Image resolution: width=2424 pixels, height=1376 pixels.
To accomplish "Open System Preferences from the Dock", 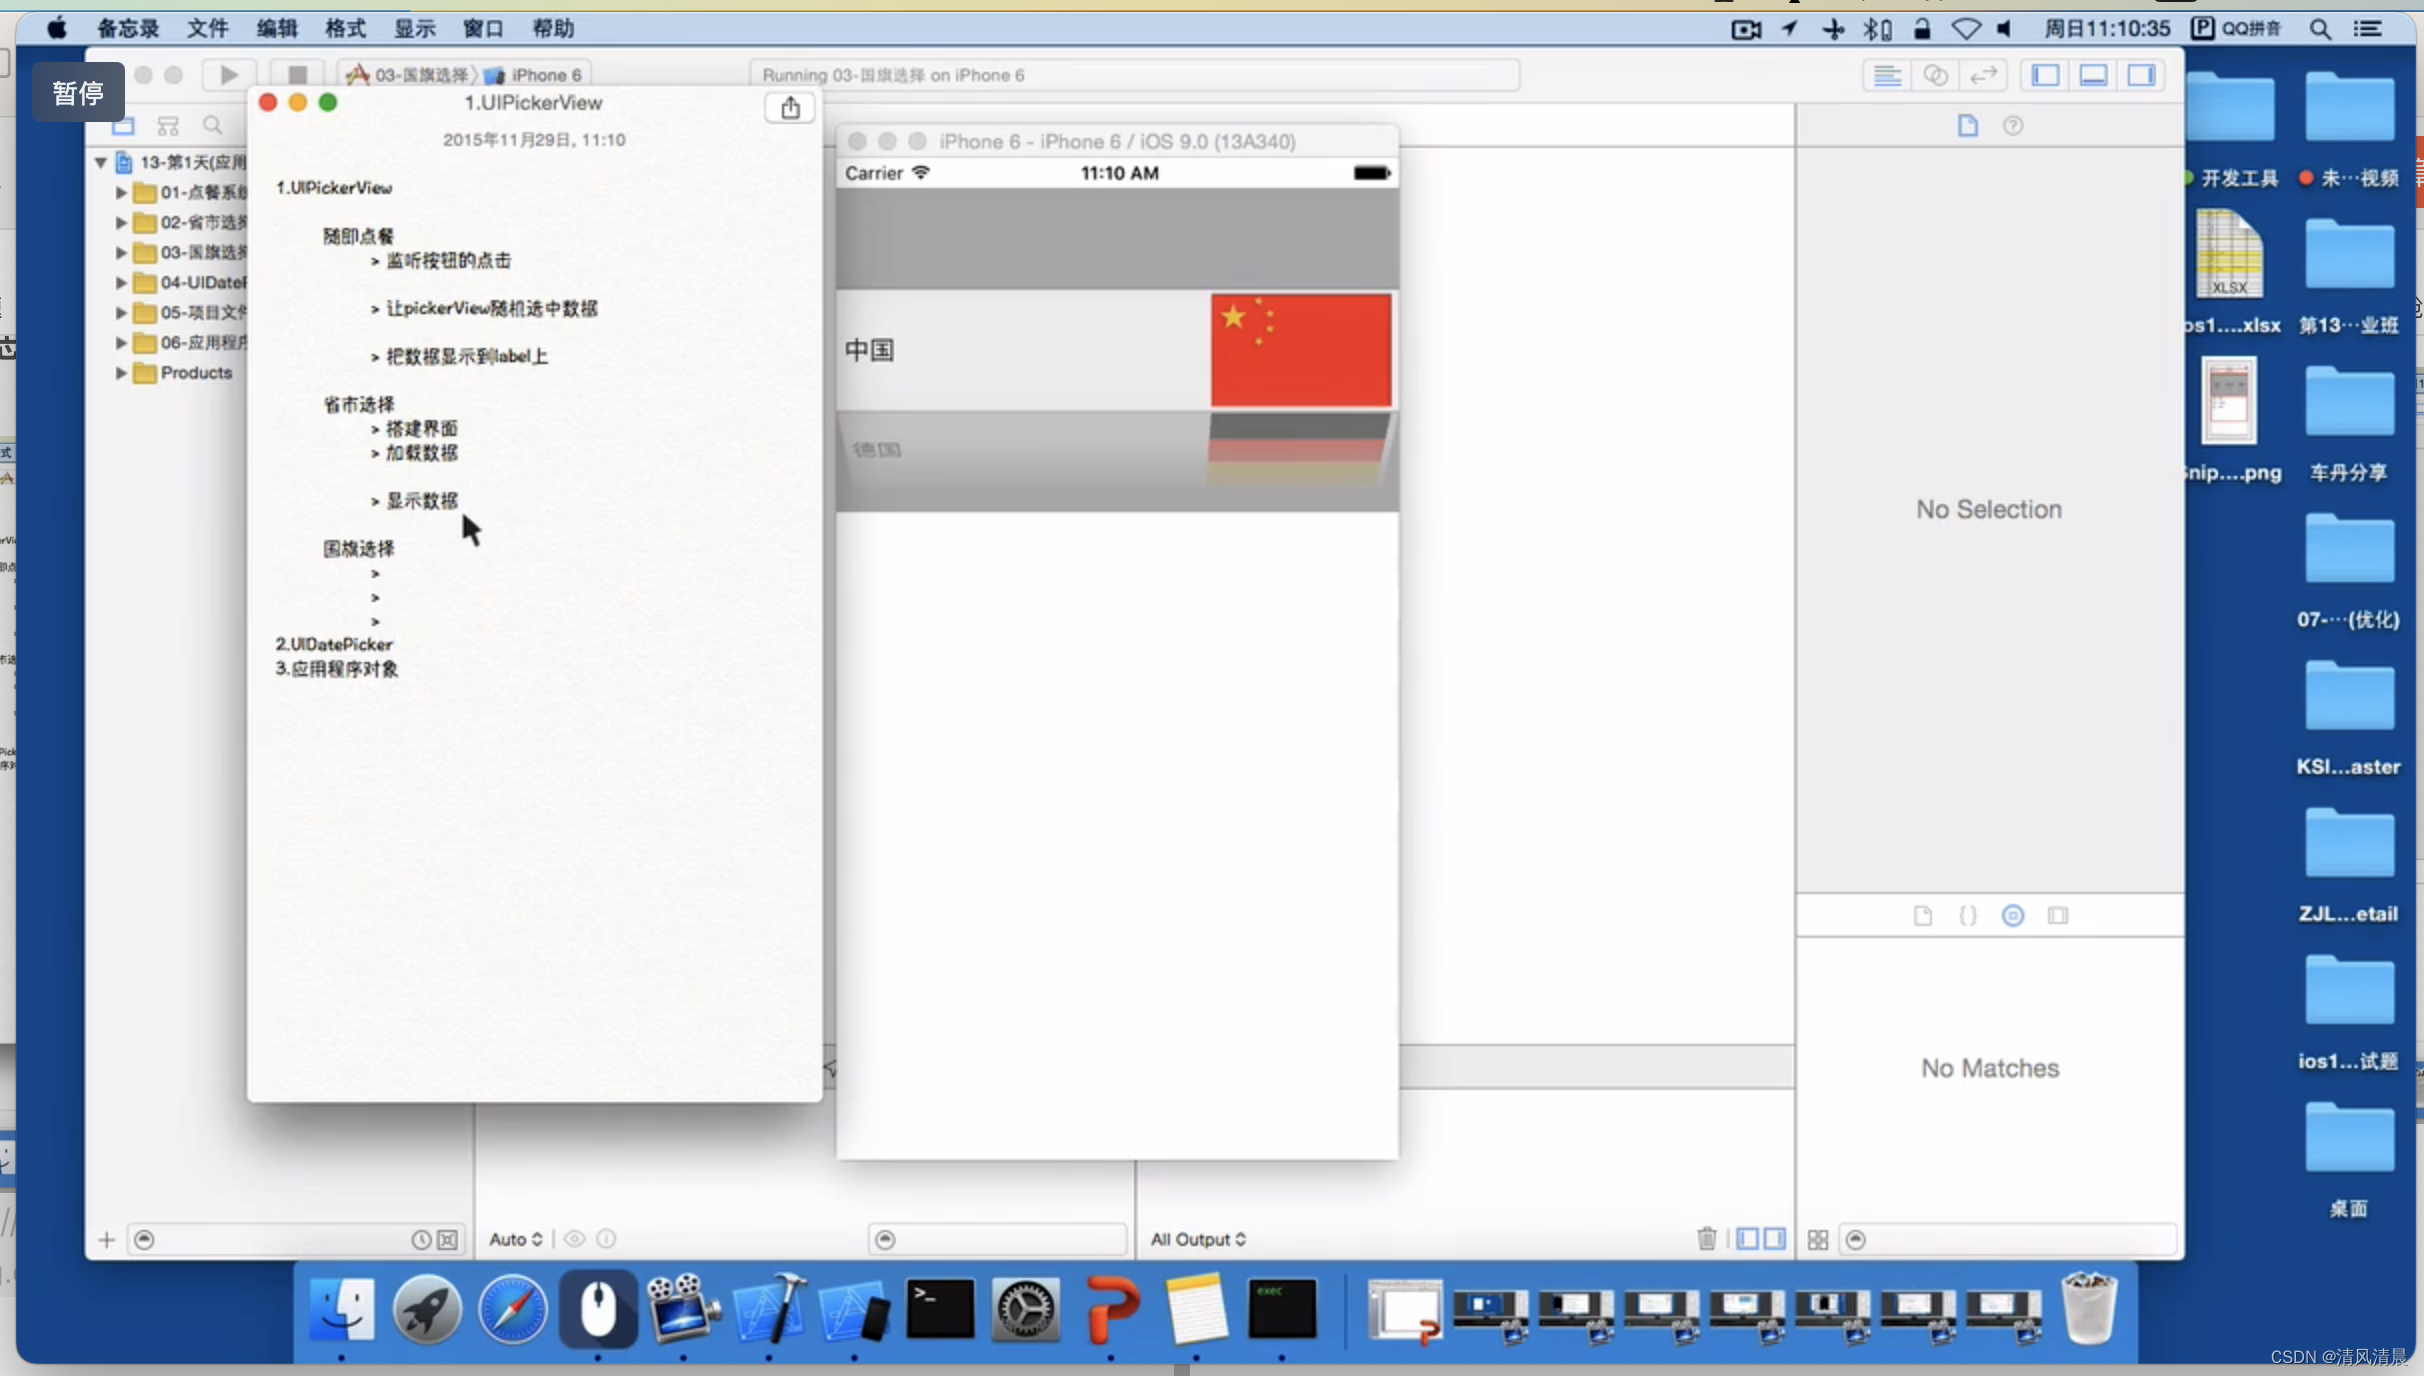I will coord(1025,1309).
